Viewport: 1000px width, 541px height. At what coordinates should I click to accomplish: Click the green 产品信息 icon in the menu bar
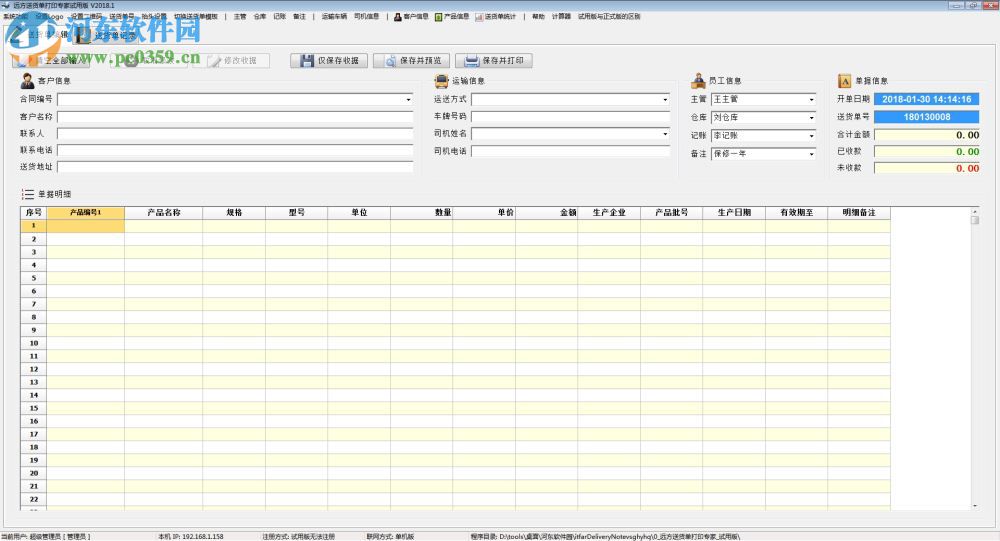438,17
